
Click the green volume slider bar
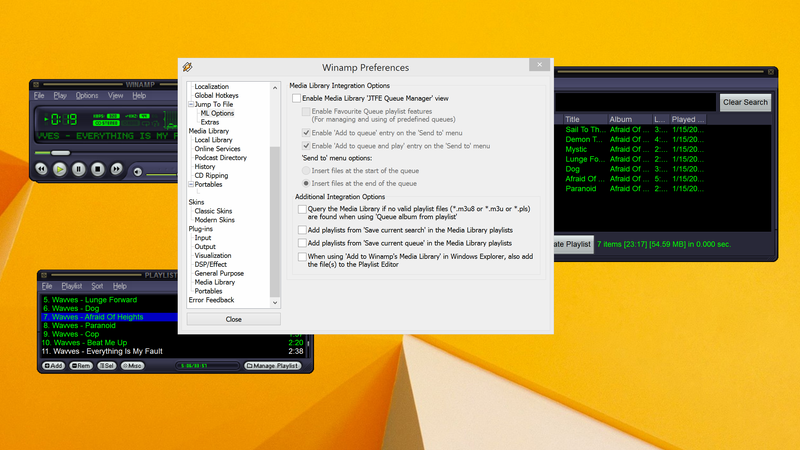pyautogui.click(x=162, y=174)
